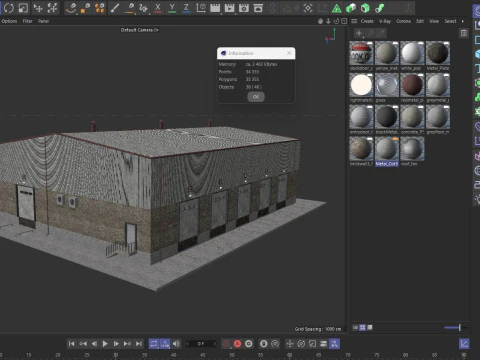This screenshot has height=360, width=480.
Task: Switch material manager to grid view
Action: [x=362, y=328]
